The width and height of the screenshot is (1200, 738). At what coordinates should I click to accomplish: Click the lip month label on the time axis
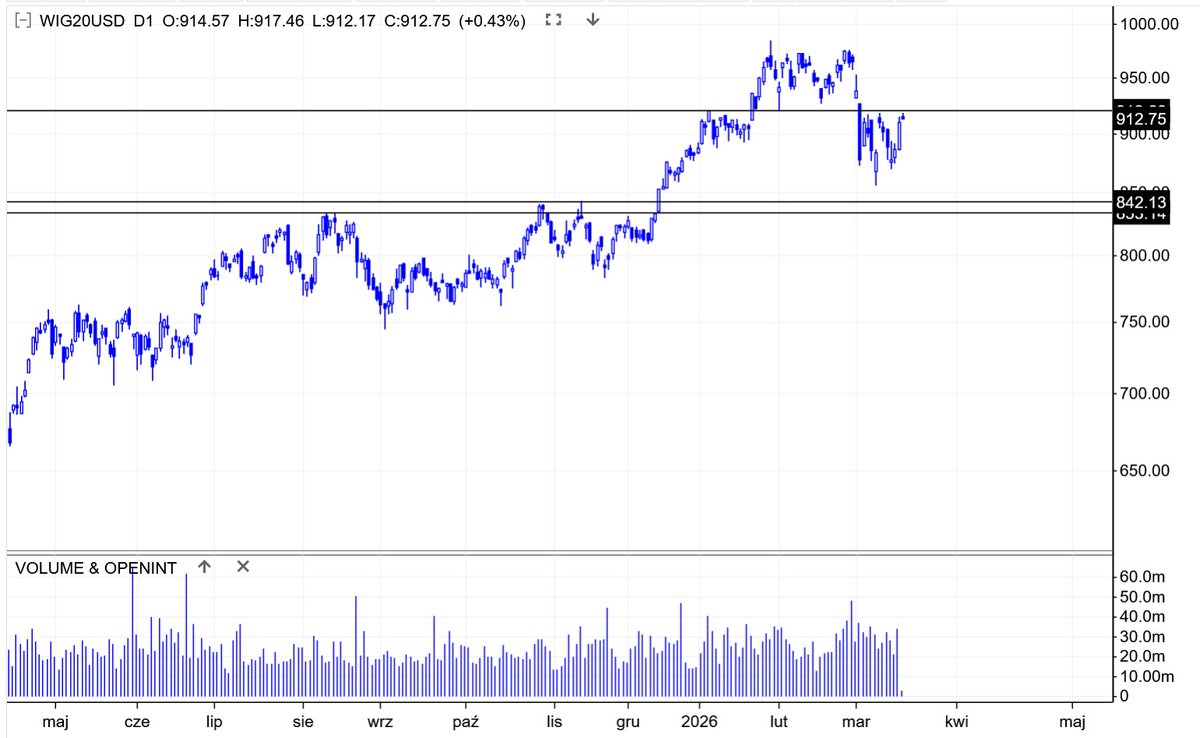point(212,720)
